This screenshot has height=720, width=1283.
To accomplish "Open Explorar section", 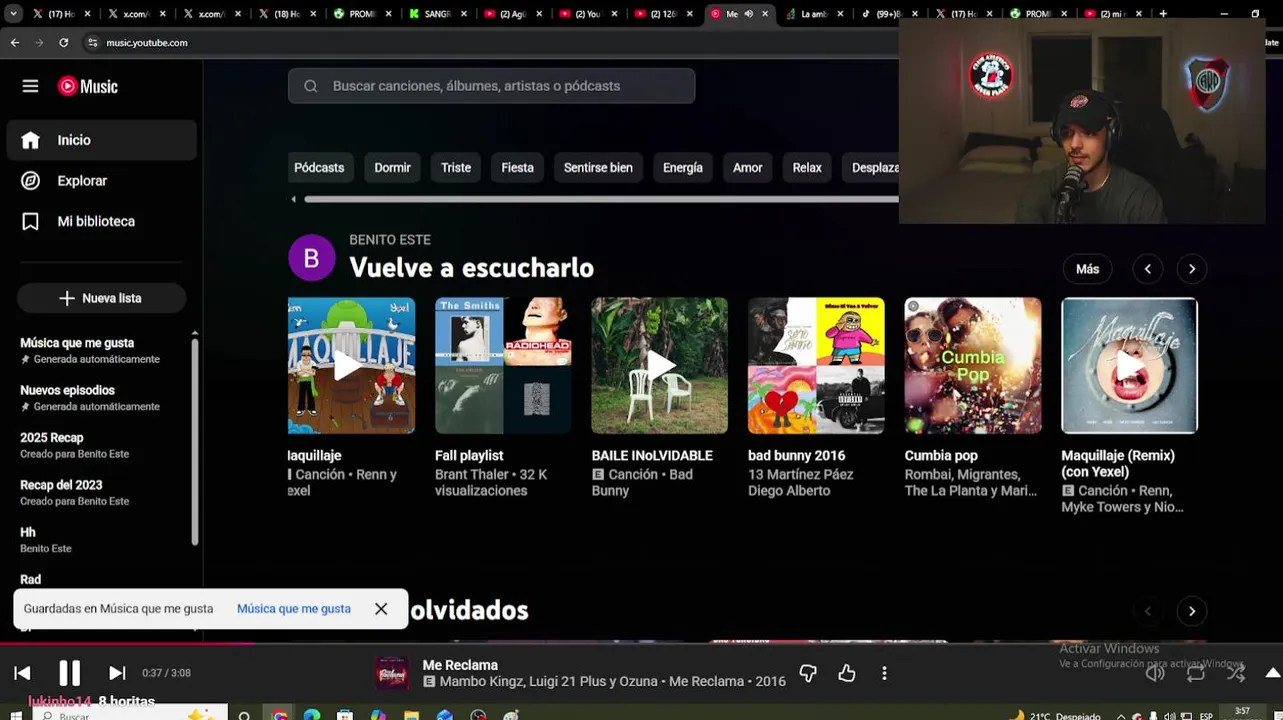I will coord(101,181).
